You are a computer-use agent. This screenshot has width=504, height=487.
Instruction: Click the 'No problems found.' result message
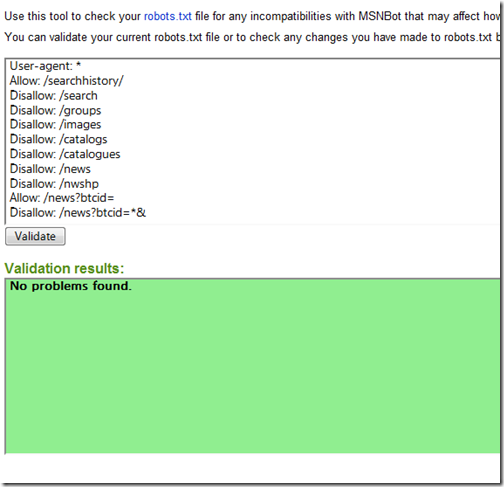pos(71,286)
